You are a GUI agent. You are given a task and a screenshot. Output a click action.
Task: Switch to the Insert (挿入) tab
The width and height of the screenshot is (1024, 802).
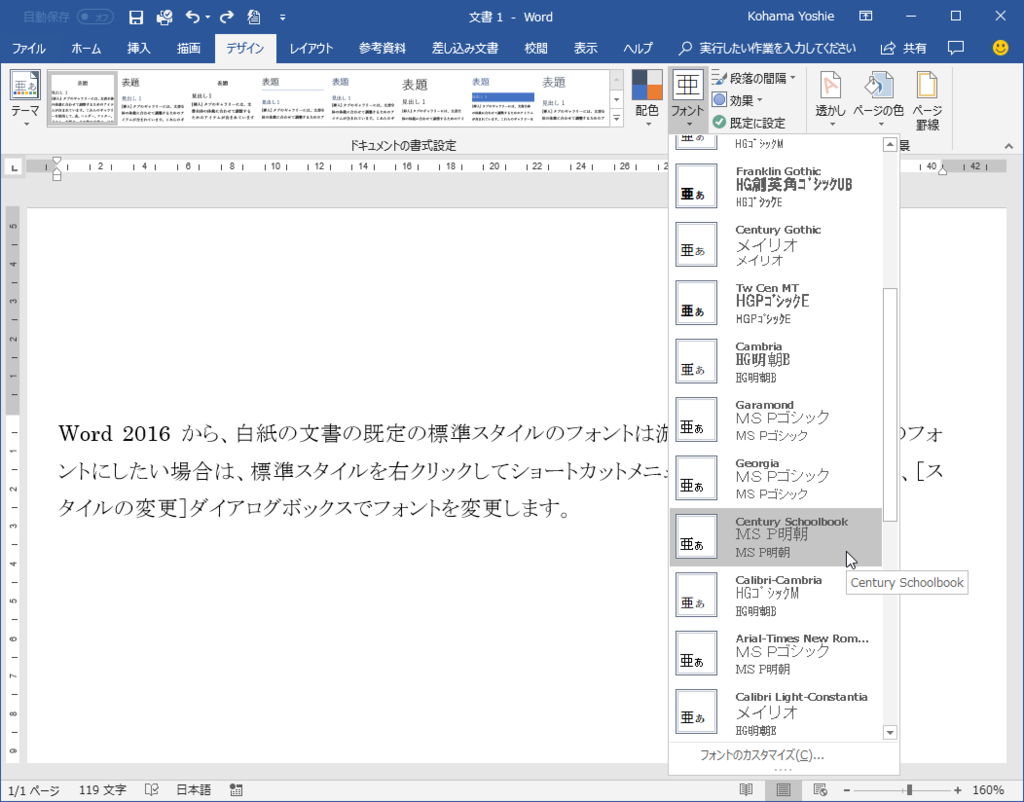[x=138, y=48]
